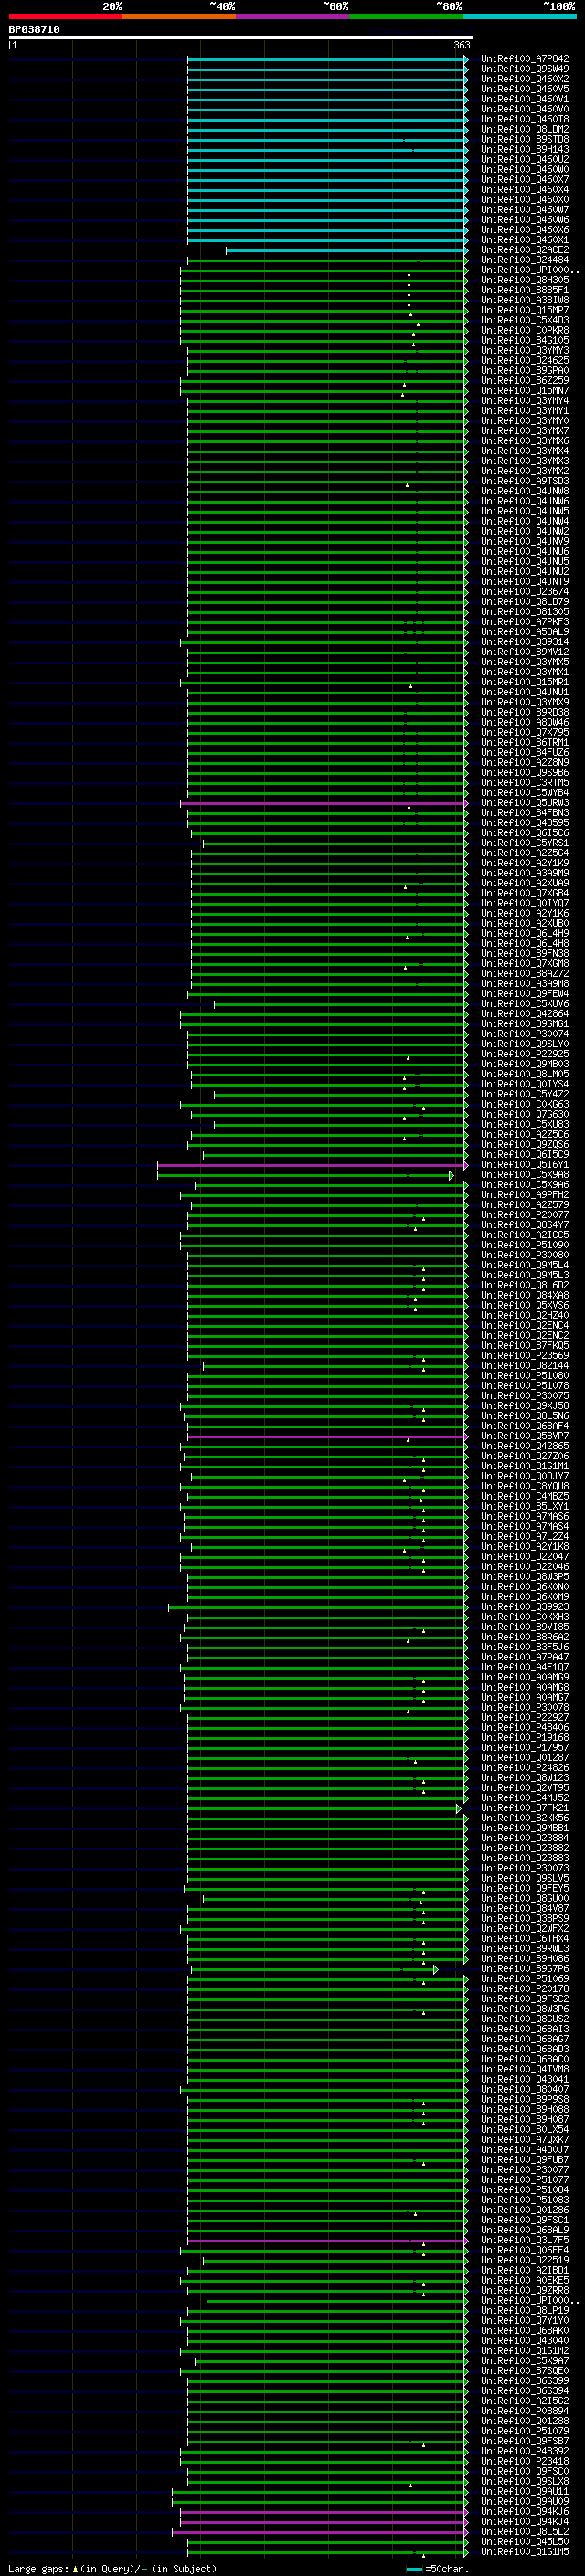The height and width of the screenshot is (2576, 585).
Task: Open hit UniRef100_B9VI85
Action: (525, 1627)
